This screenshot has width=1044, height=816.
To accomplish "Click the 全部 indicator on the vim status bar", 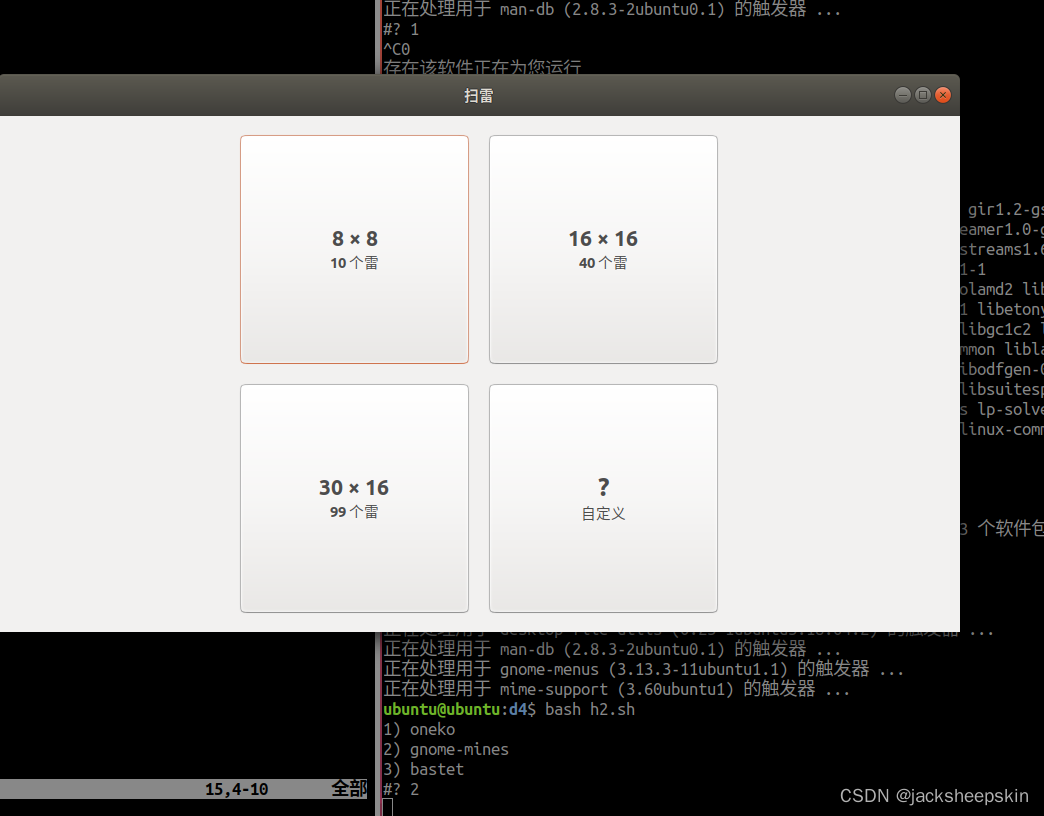I will 349,789.
